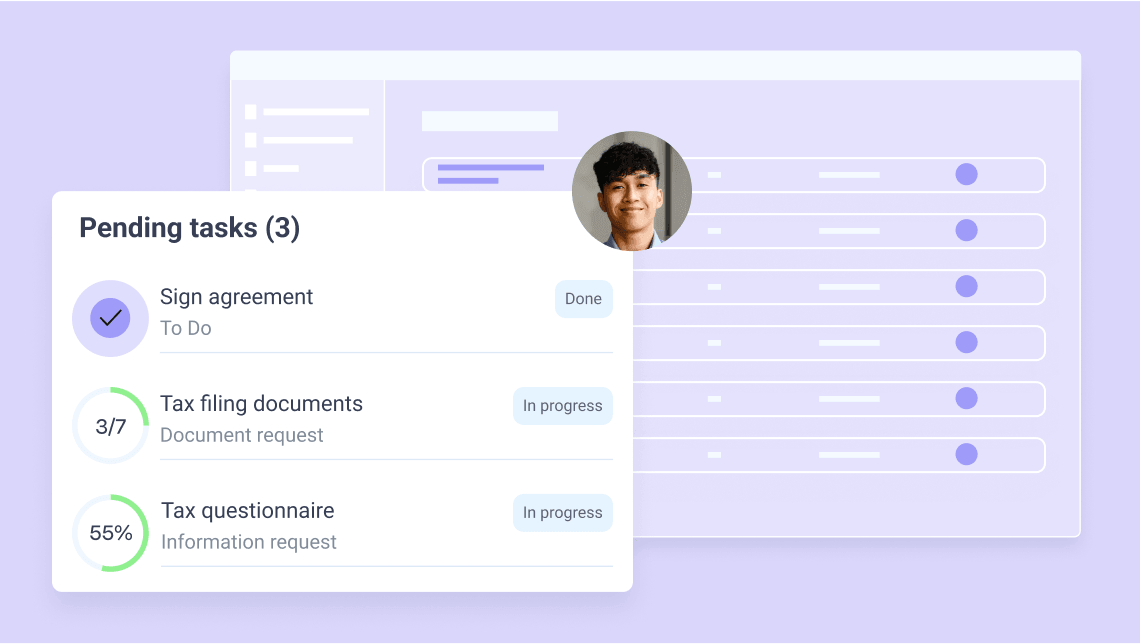Open the Sign agreement task
This screenshot has height=644, width=1140.
pyautogui.click(x=236, y=297)
